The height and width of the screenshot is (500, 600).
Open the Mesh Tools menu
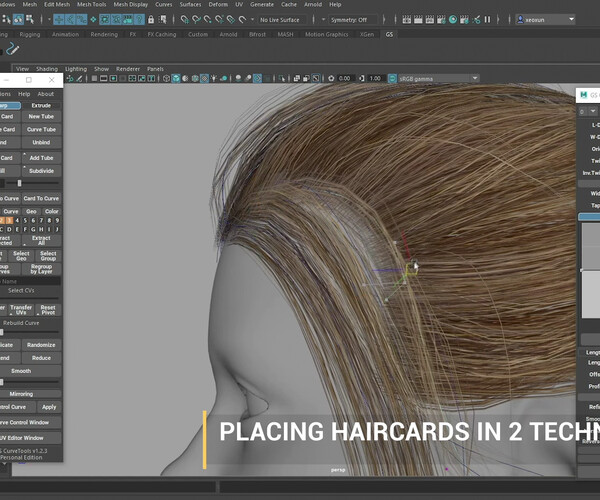click(91, 4)
